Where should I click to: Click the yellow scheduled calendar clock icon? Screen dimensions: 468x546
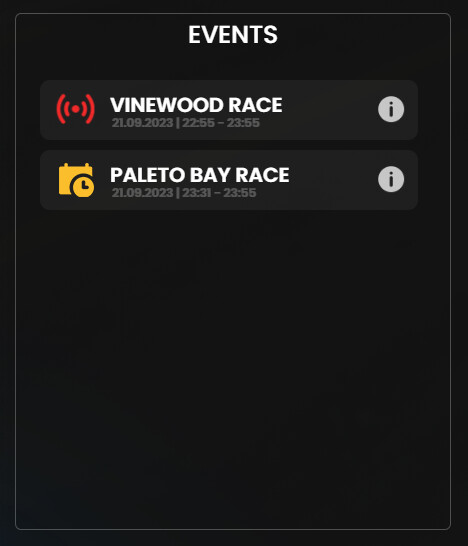pyautogui.click(x=76, y=180)
